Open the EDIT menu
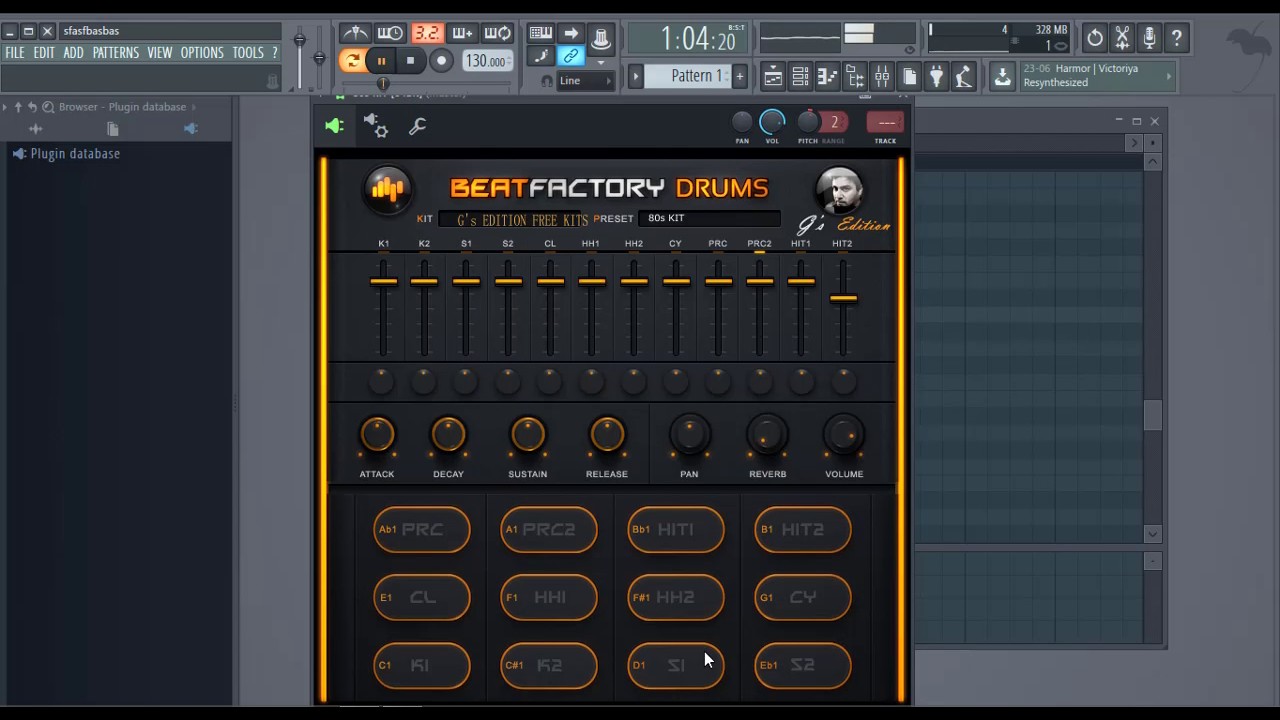The height and width of the screenshot is (720, 1280). 44,53
